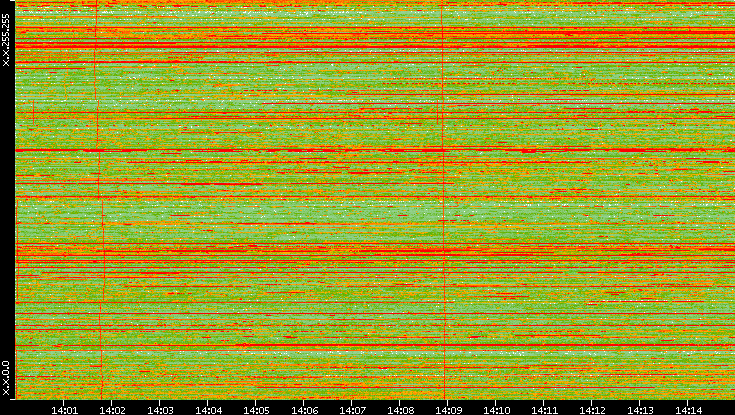The image size is (735, 415).
Task: Select the 14:07 time axis label
Action: click(x=352, y=410)
